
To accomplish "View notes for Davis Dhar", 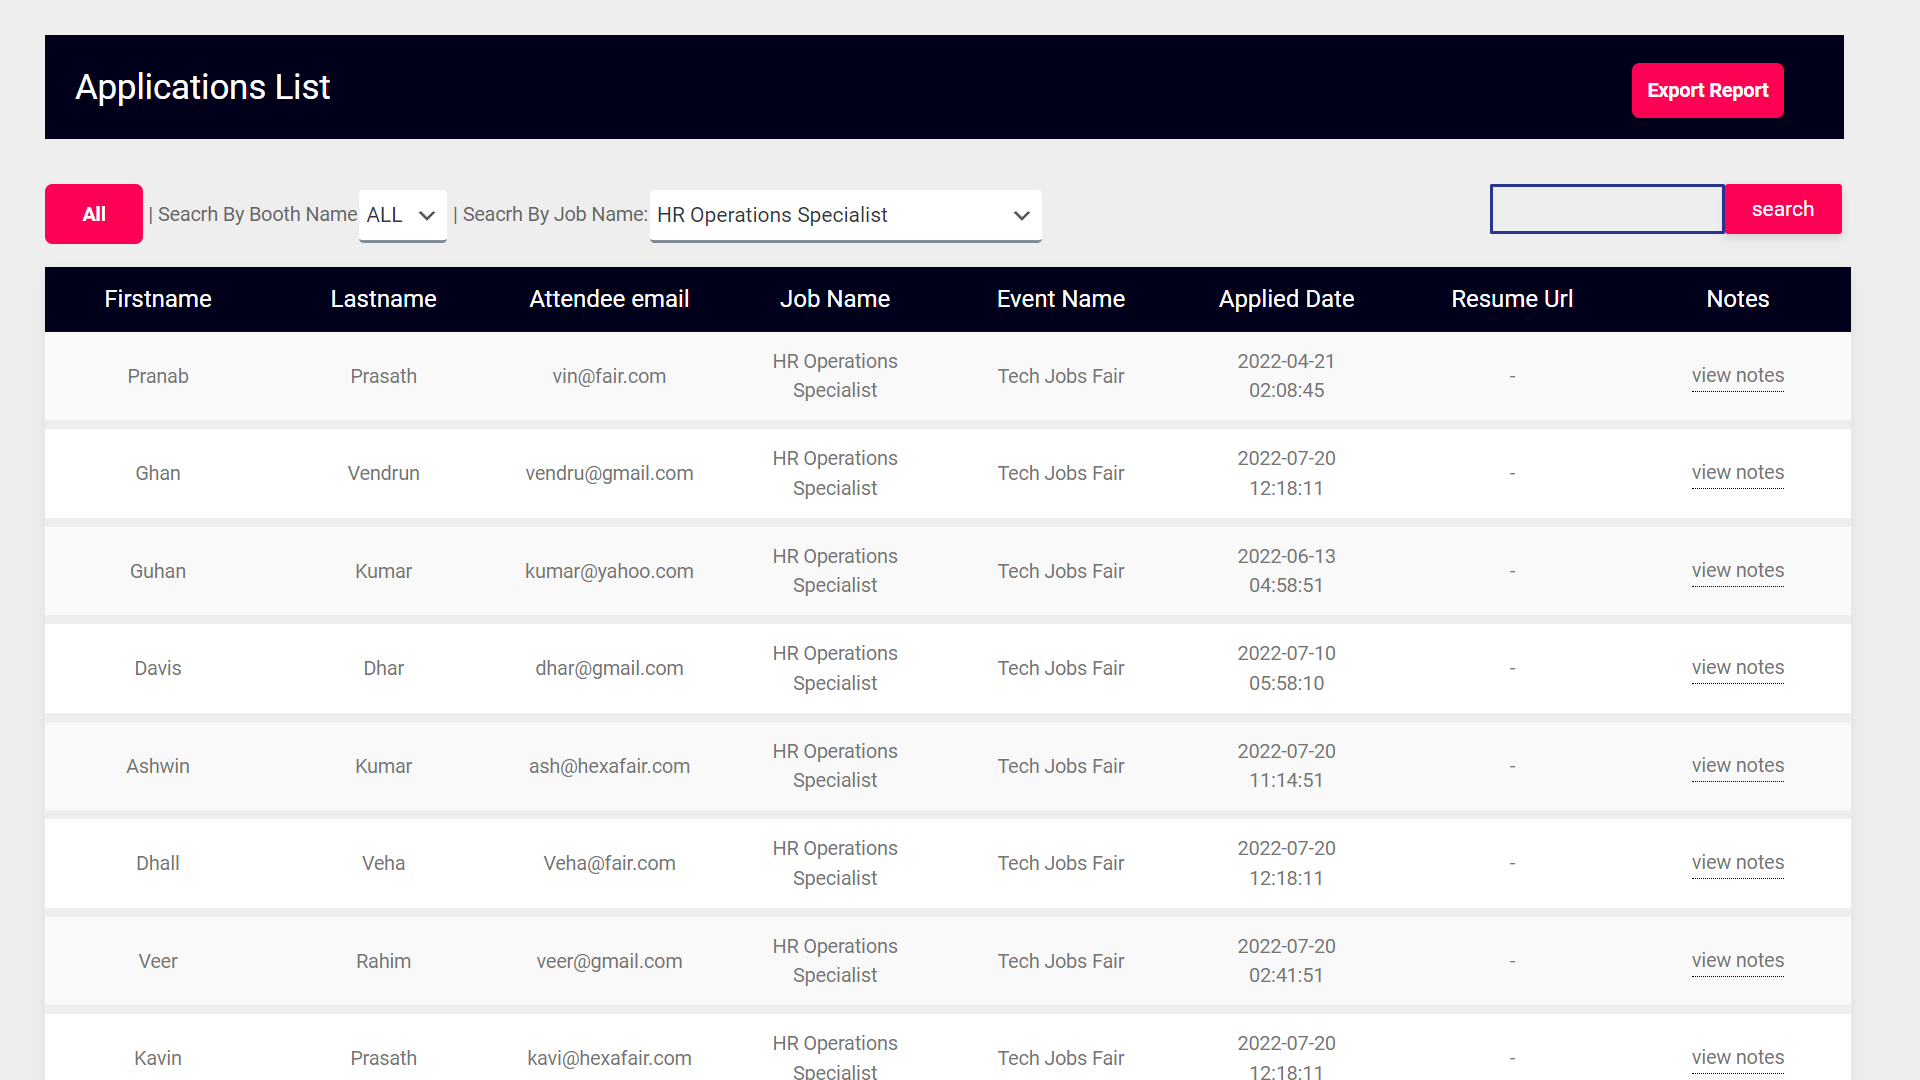I will (1738, 667).
